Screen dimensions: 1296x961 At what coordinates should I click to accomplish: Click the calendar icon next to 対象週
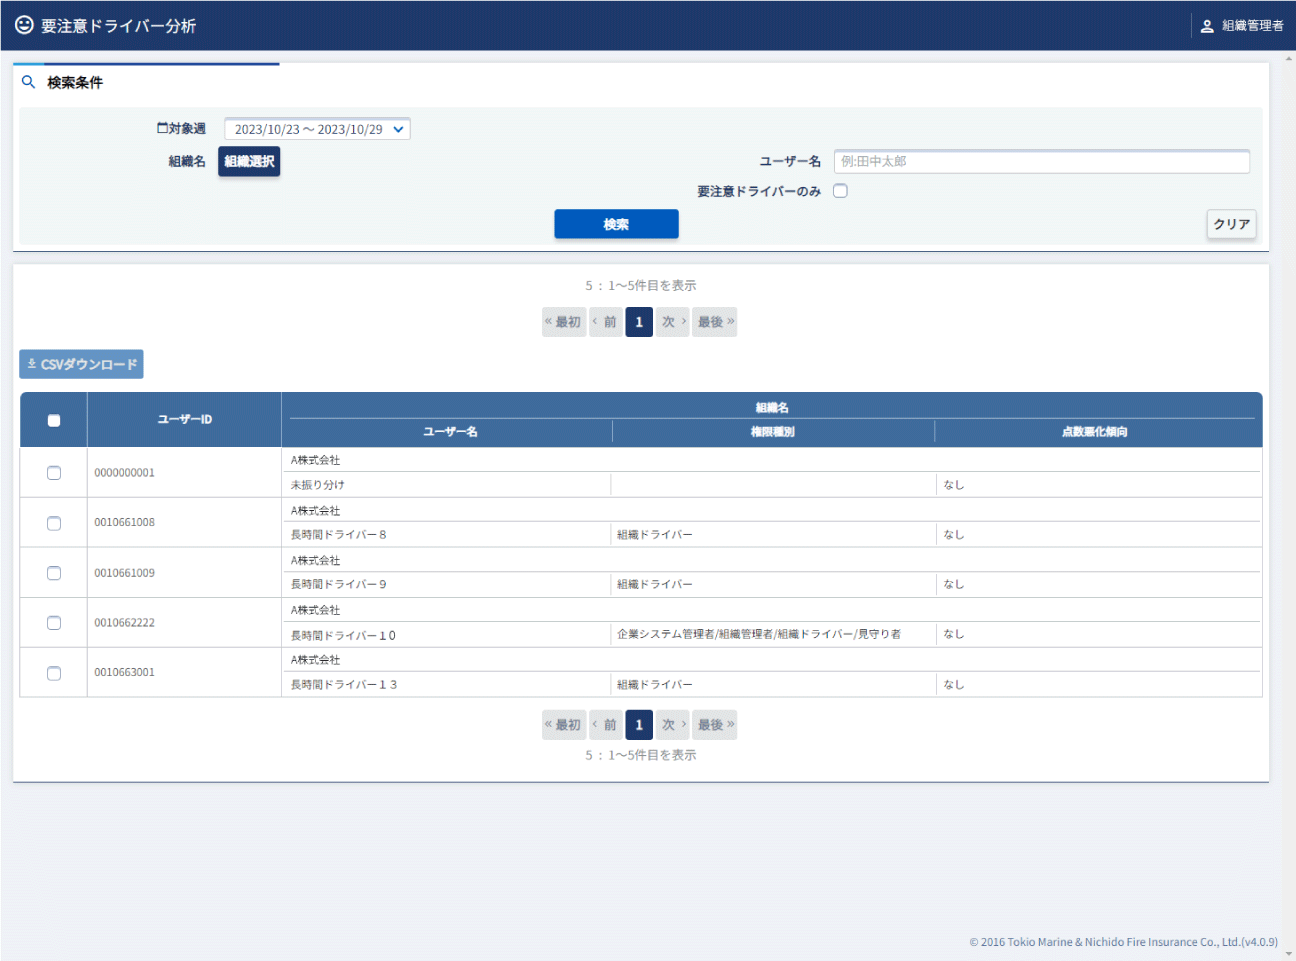[x=162, y=128]
